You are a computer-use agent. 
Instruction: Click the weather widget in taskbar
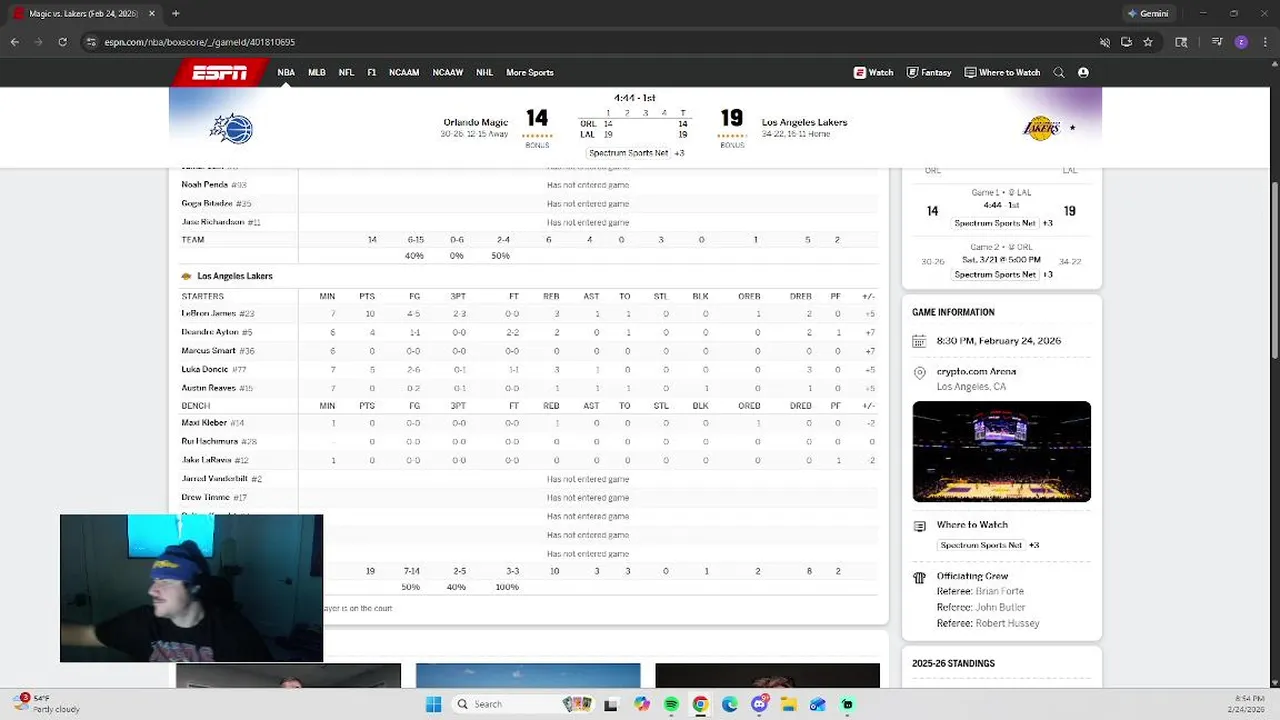pos(46,703)
